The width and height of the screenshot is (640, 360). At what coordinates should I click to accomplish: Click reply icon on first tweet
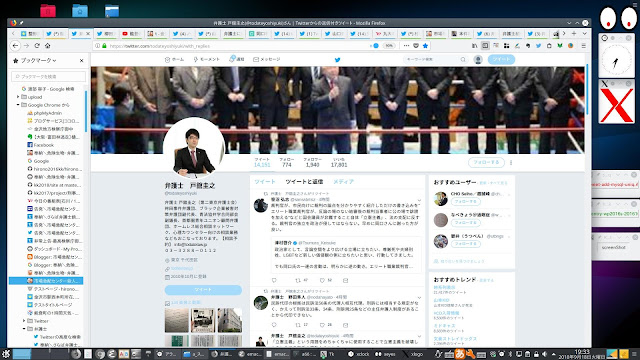274,280
